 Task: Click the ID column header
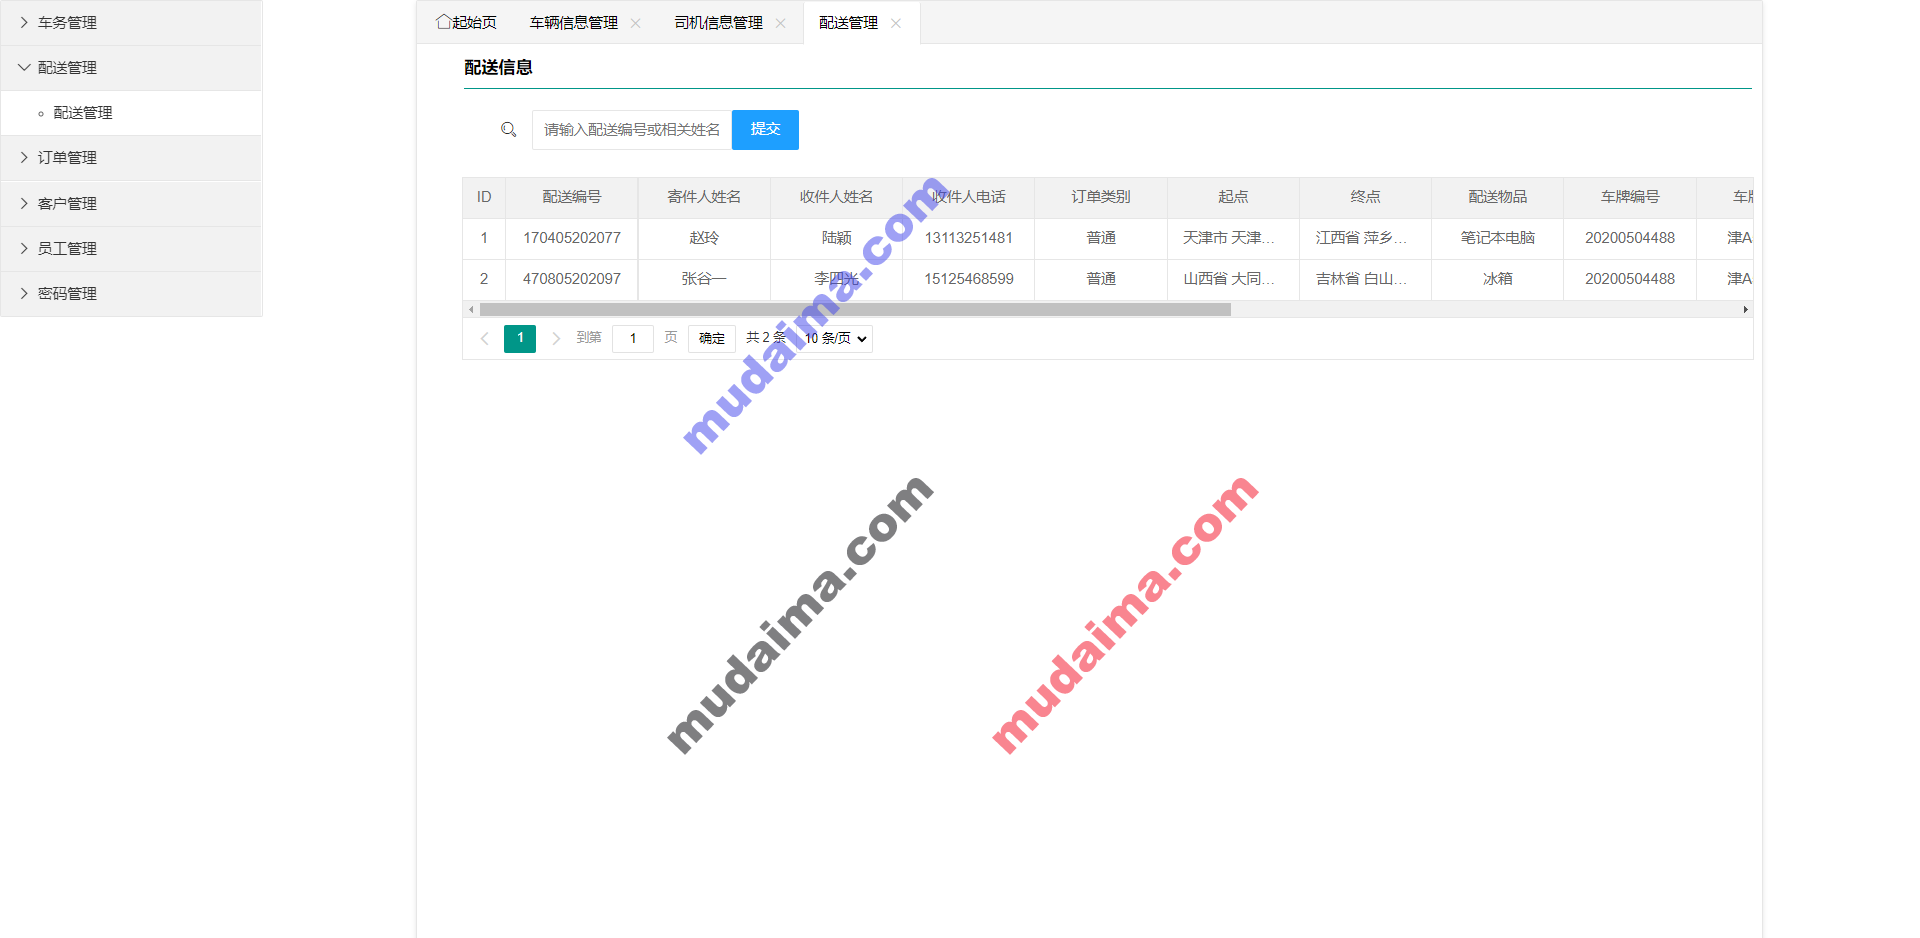[484, 198]
